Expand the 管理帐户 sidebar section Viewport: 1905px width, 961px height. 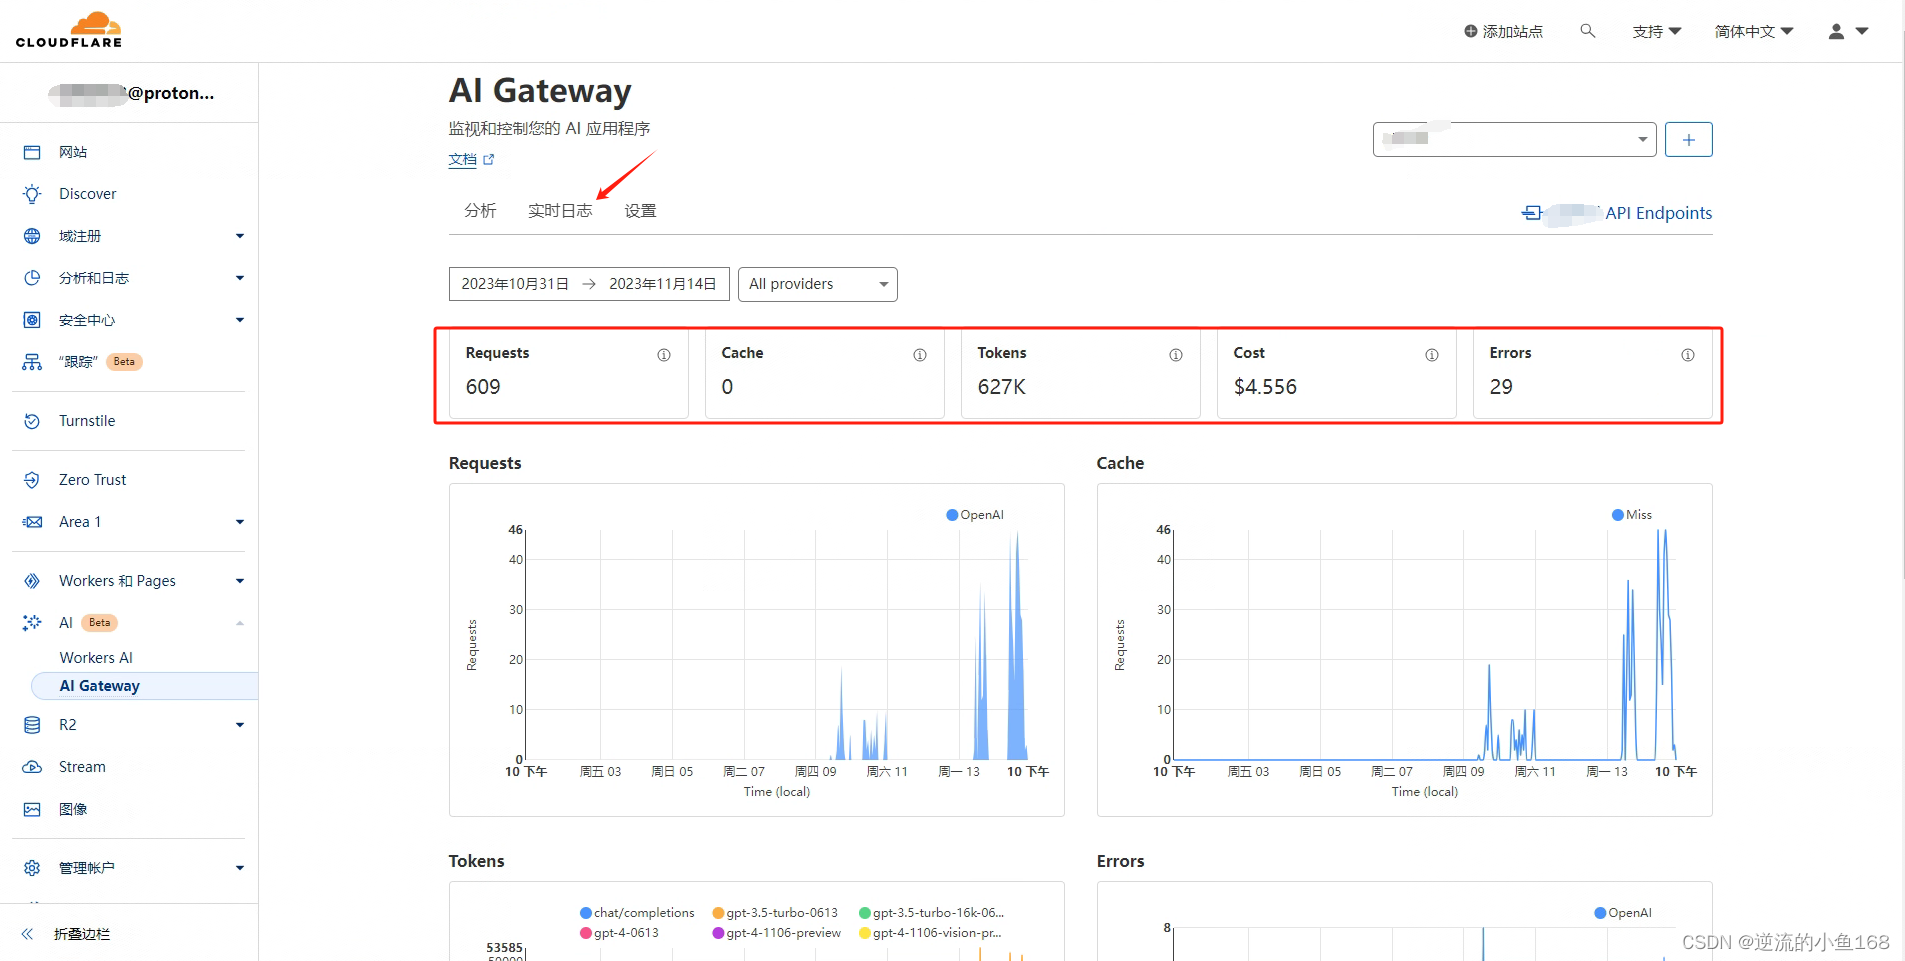coord(240,868)
